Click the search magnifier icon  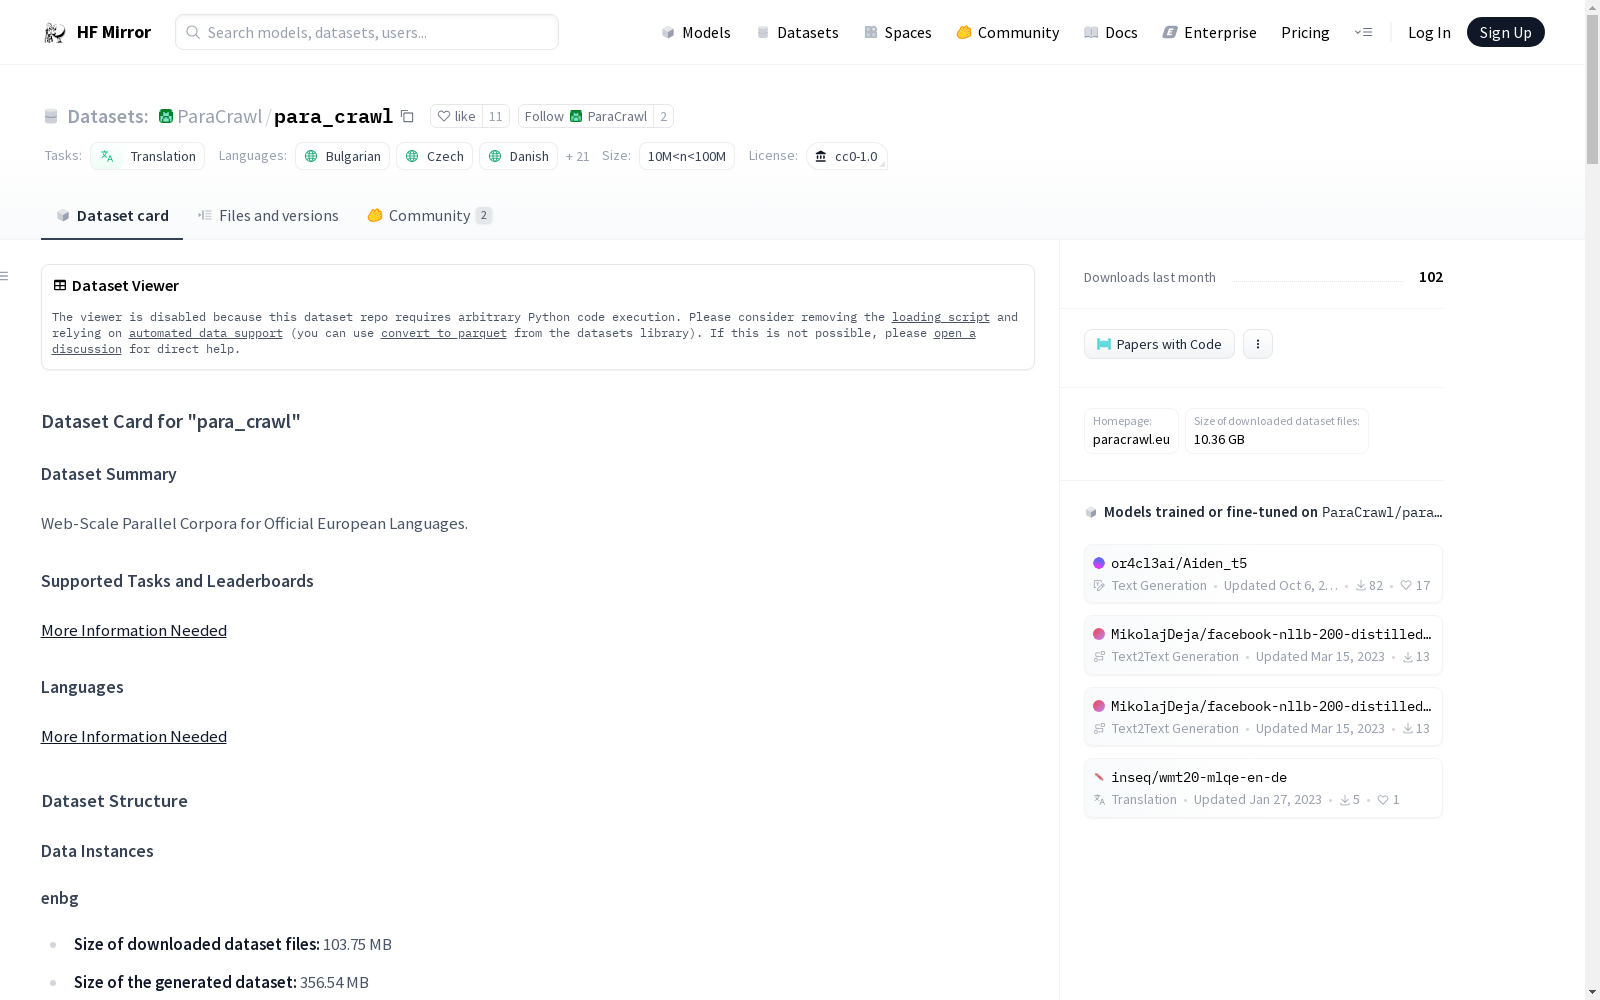click(193, 32)
